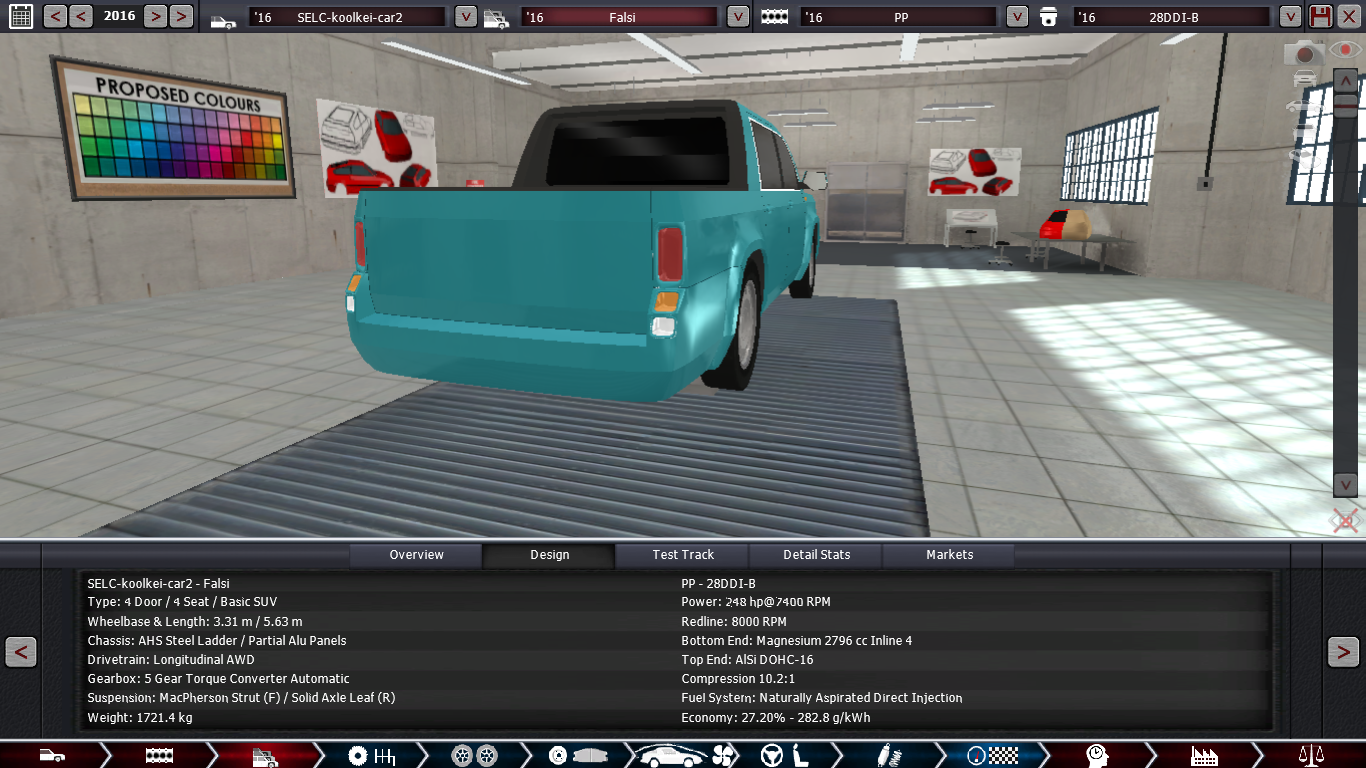Viewport: 1366px width, 768px height.
Task: Switch to front view camera angle
Action: tap(1304, 78)
